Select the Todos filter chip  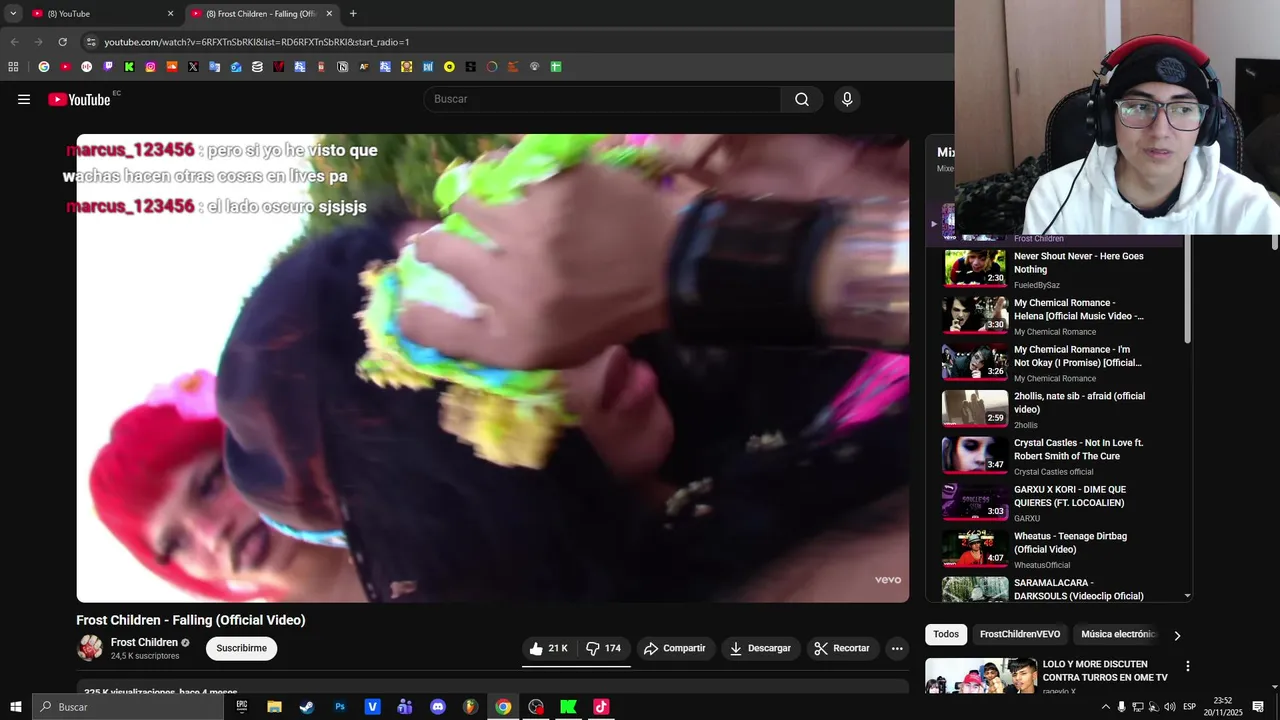(x=946, y=634)
